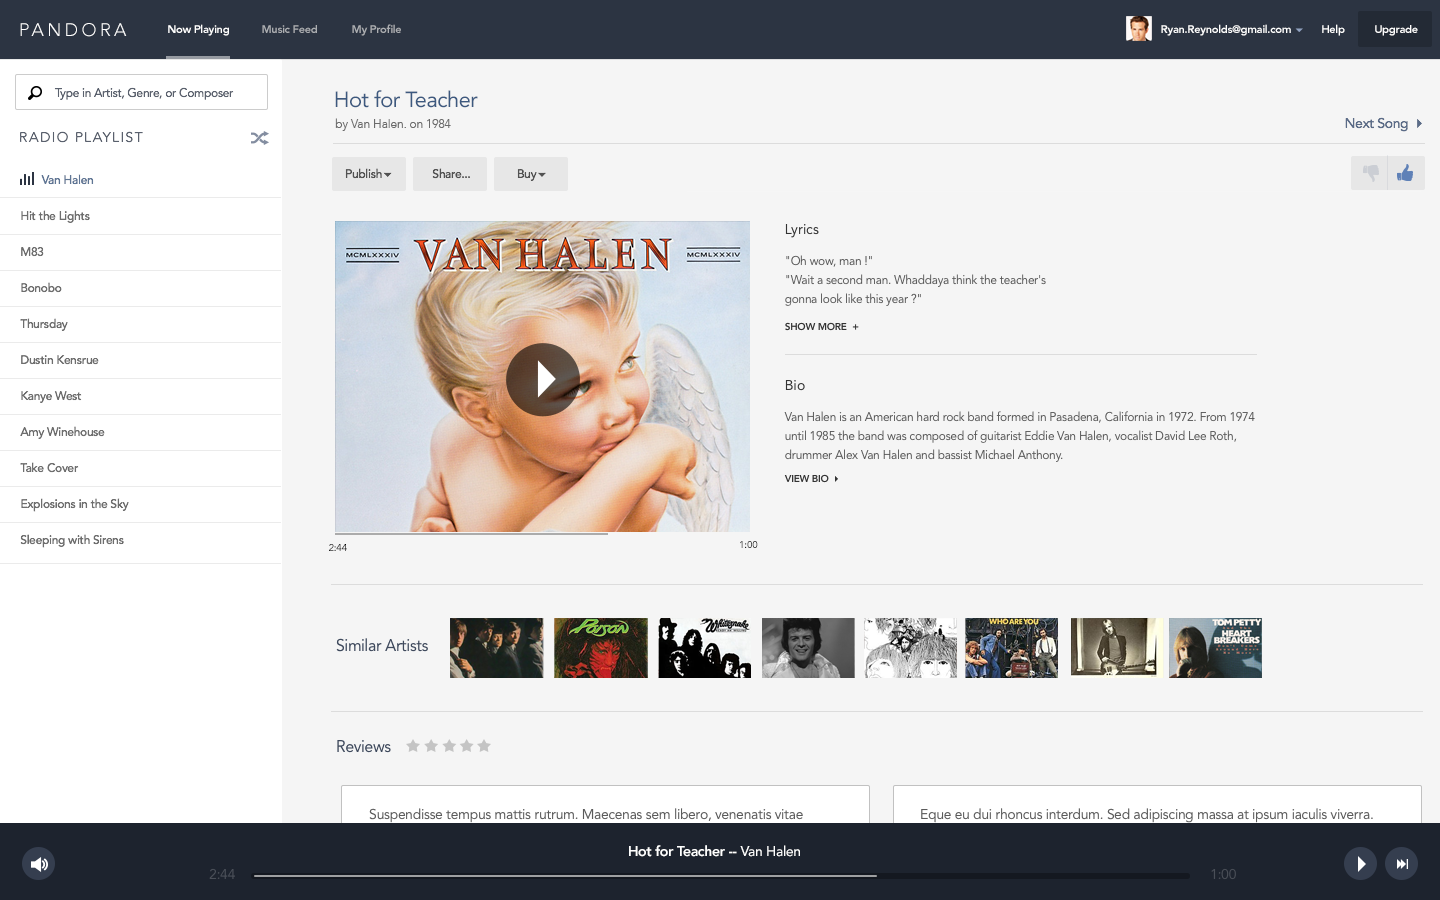The height and width of the screenshot is (900, 1440).
Task: Open the My Profile tab
Action: tap(376, 29)
